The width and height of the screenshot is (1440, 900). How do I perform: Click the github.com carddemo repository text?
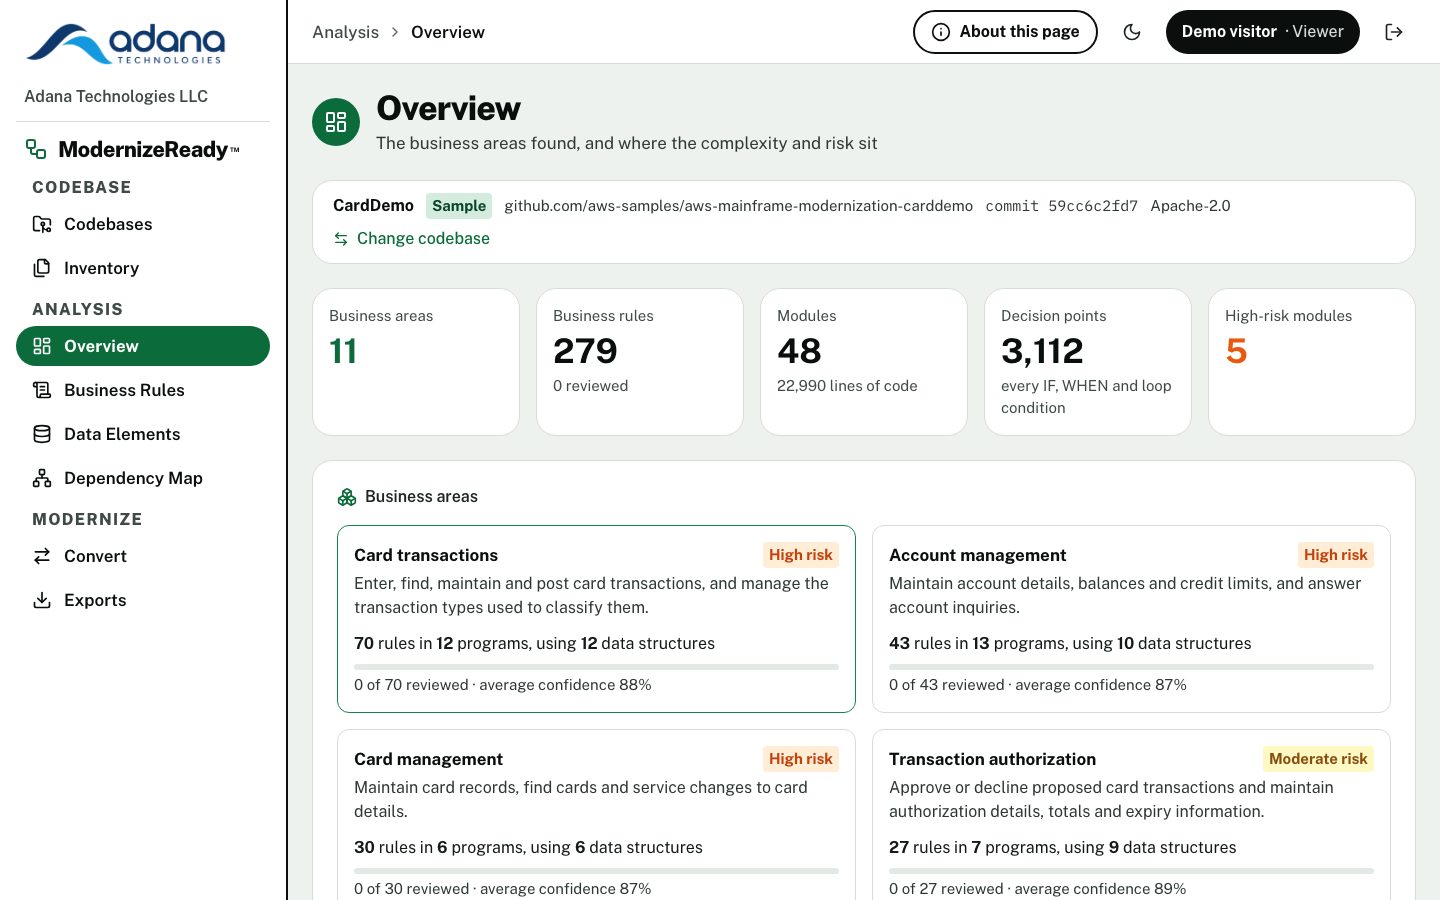click(x=738, y=206)
